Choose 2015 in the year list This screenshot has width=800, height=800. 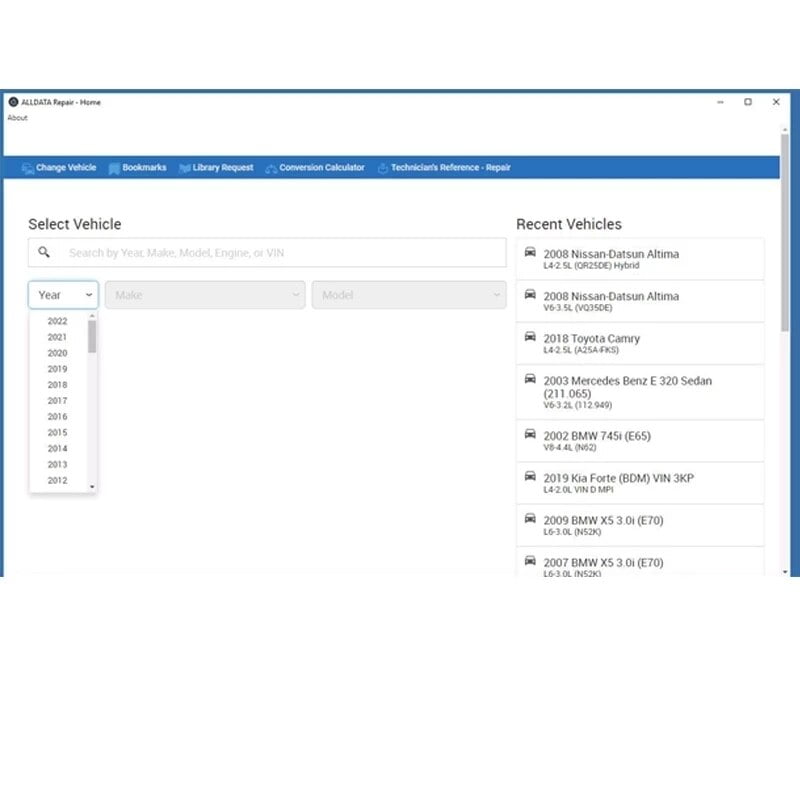tap(58, 433)
